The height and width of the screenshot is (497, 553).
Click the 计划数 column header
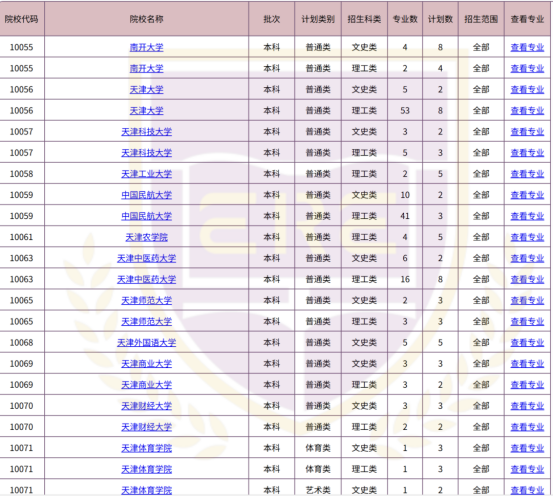click(440, 19)
